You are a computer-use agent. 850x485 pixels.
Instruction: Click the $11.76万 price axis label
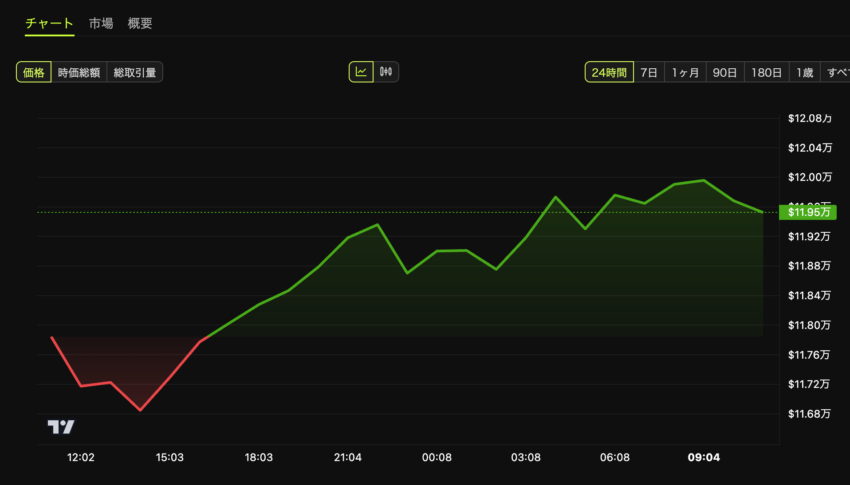tap(809, 355)
